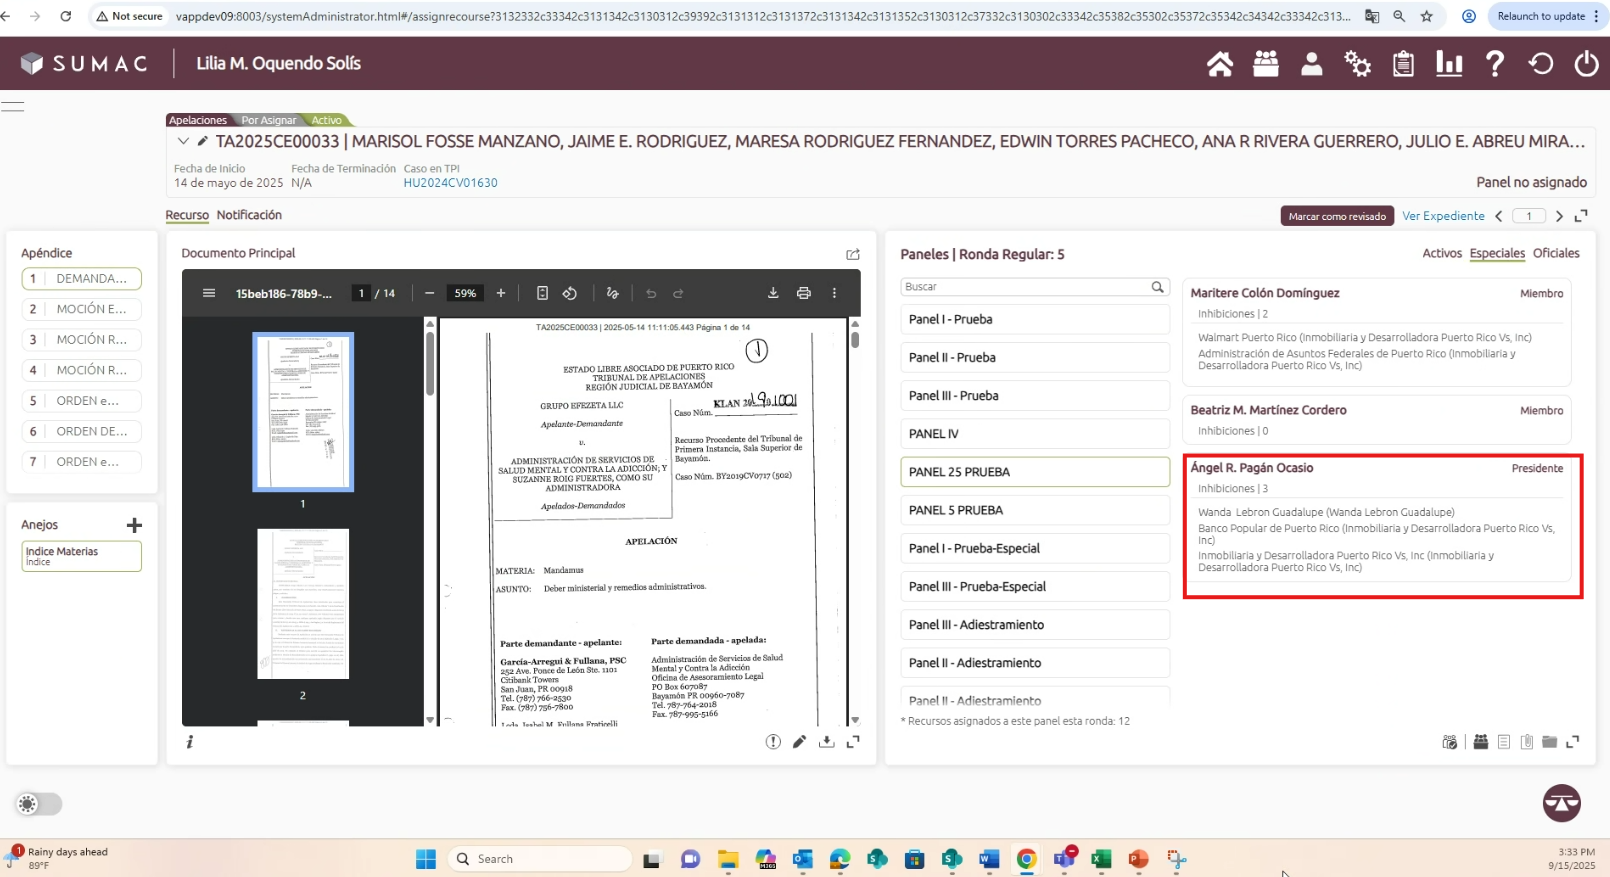The width and height of the screenshot is (1610, 877).
Task: Download the PDF document
Action: point(773,293)
